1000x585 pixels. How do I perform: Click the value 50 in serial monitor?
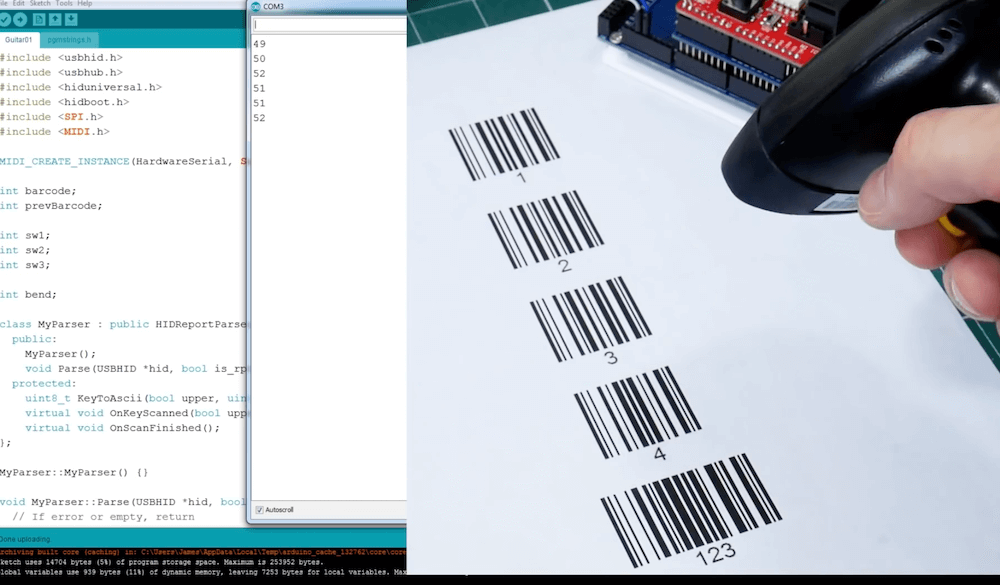[x=260, y=59]
